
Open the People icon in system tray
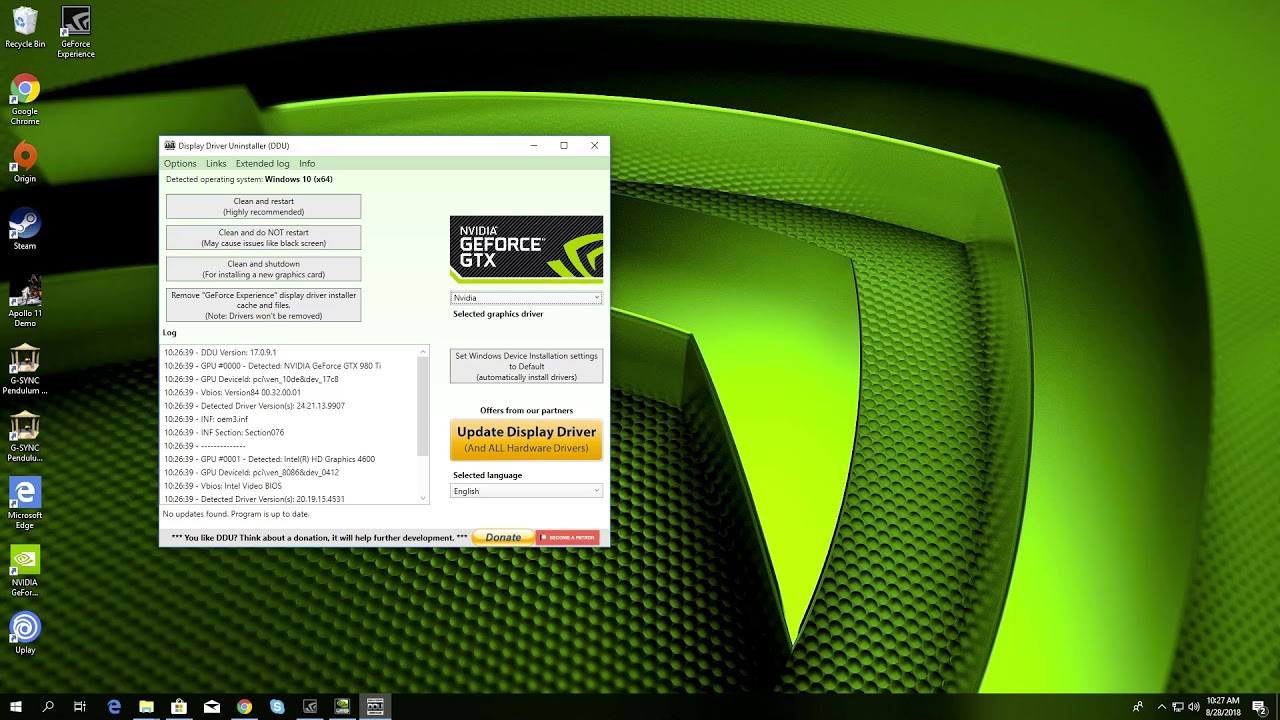1138,707
